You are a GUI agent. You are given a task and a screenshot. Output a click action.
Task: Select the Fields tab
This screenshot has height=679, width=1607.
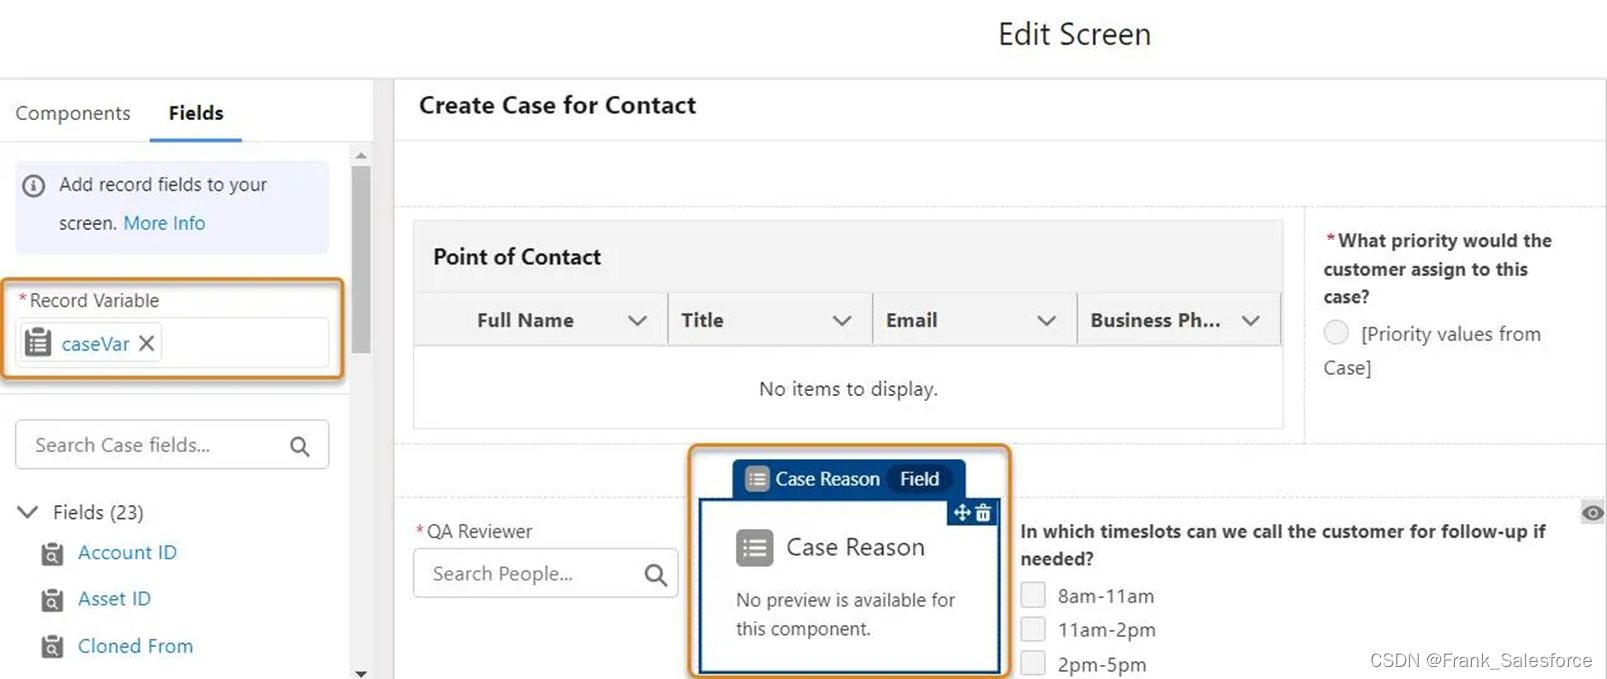pos(196,113)
